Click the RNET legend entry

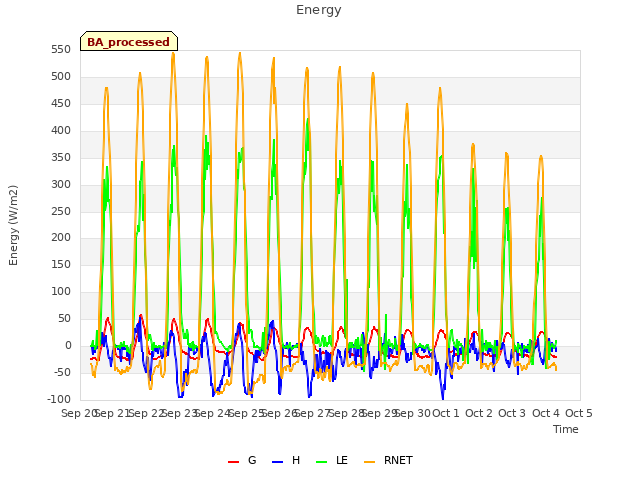[388, 460]
